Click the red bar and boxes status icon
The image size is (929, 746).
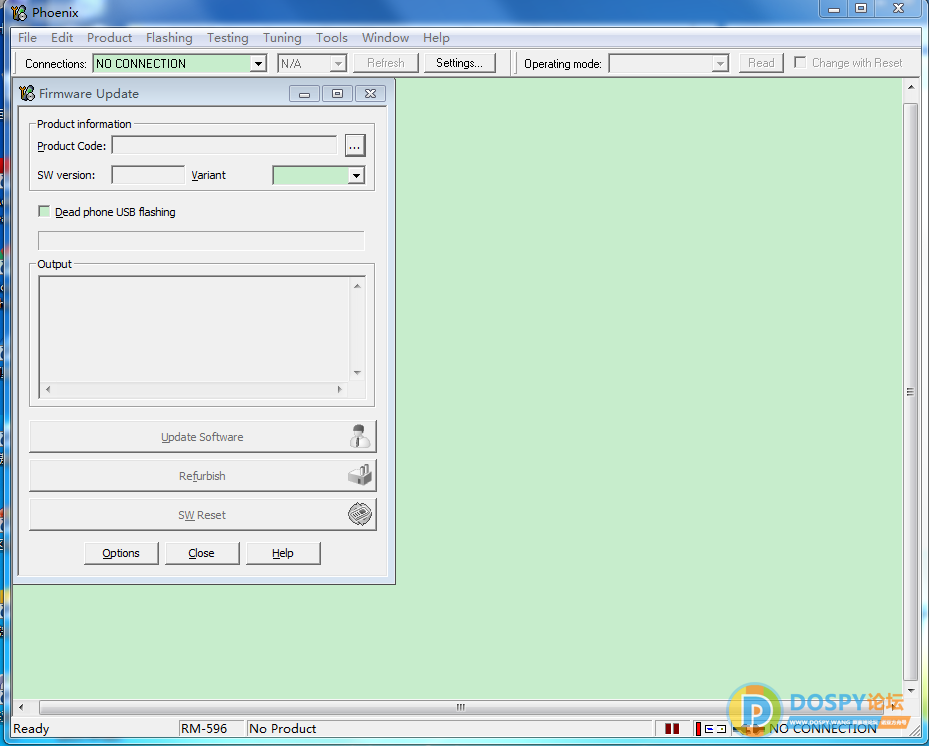click(x=710, y=728)
